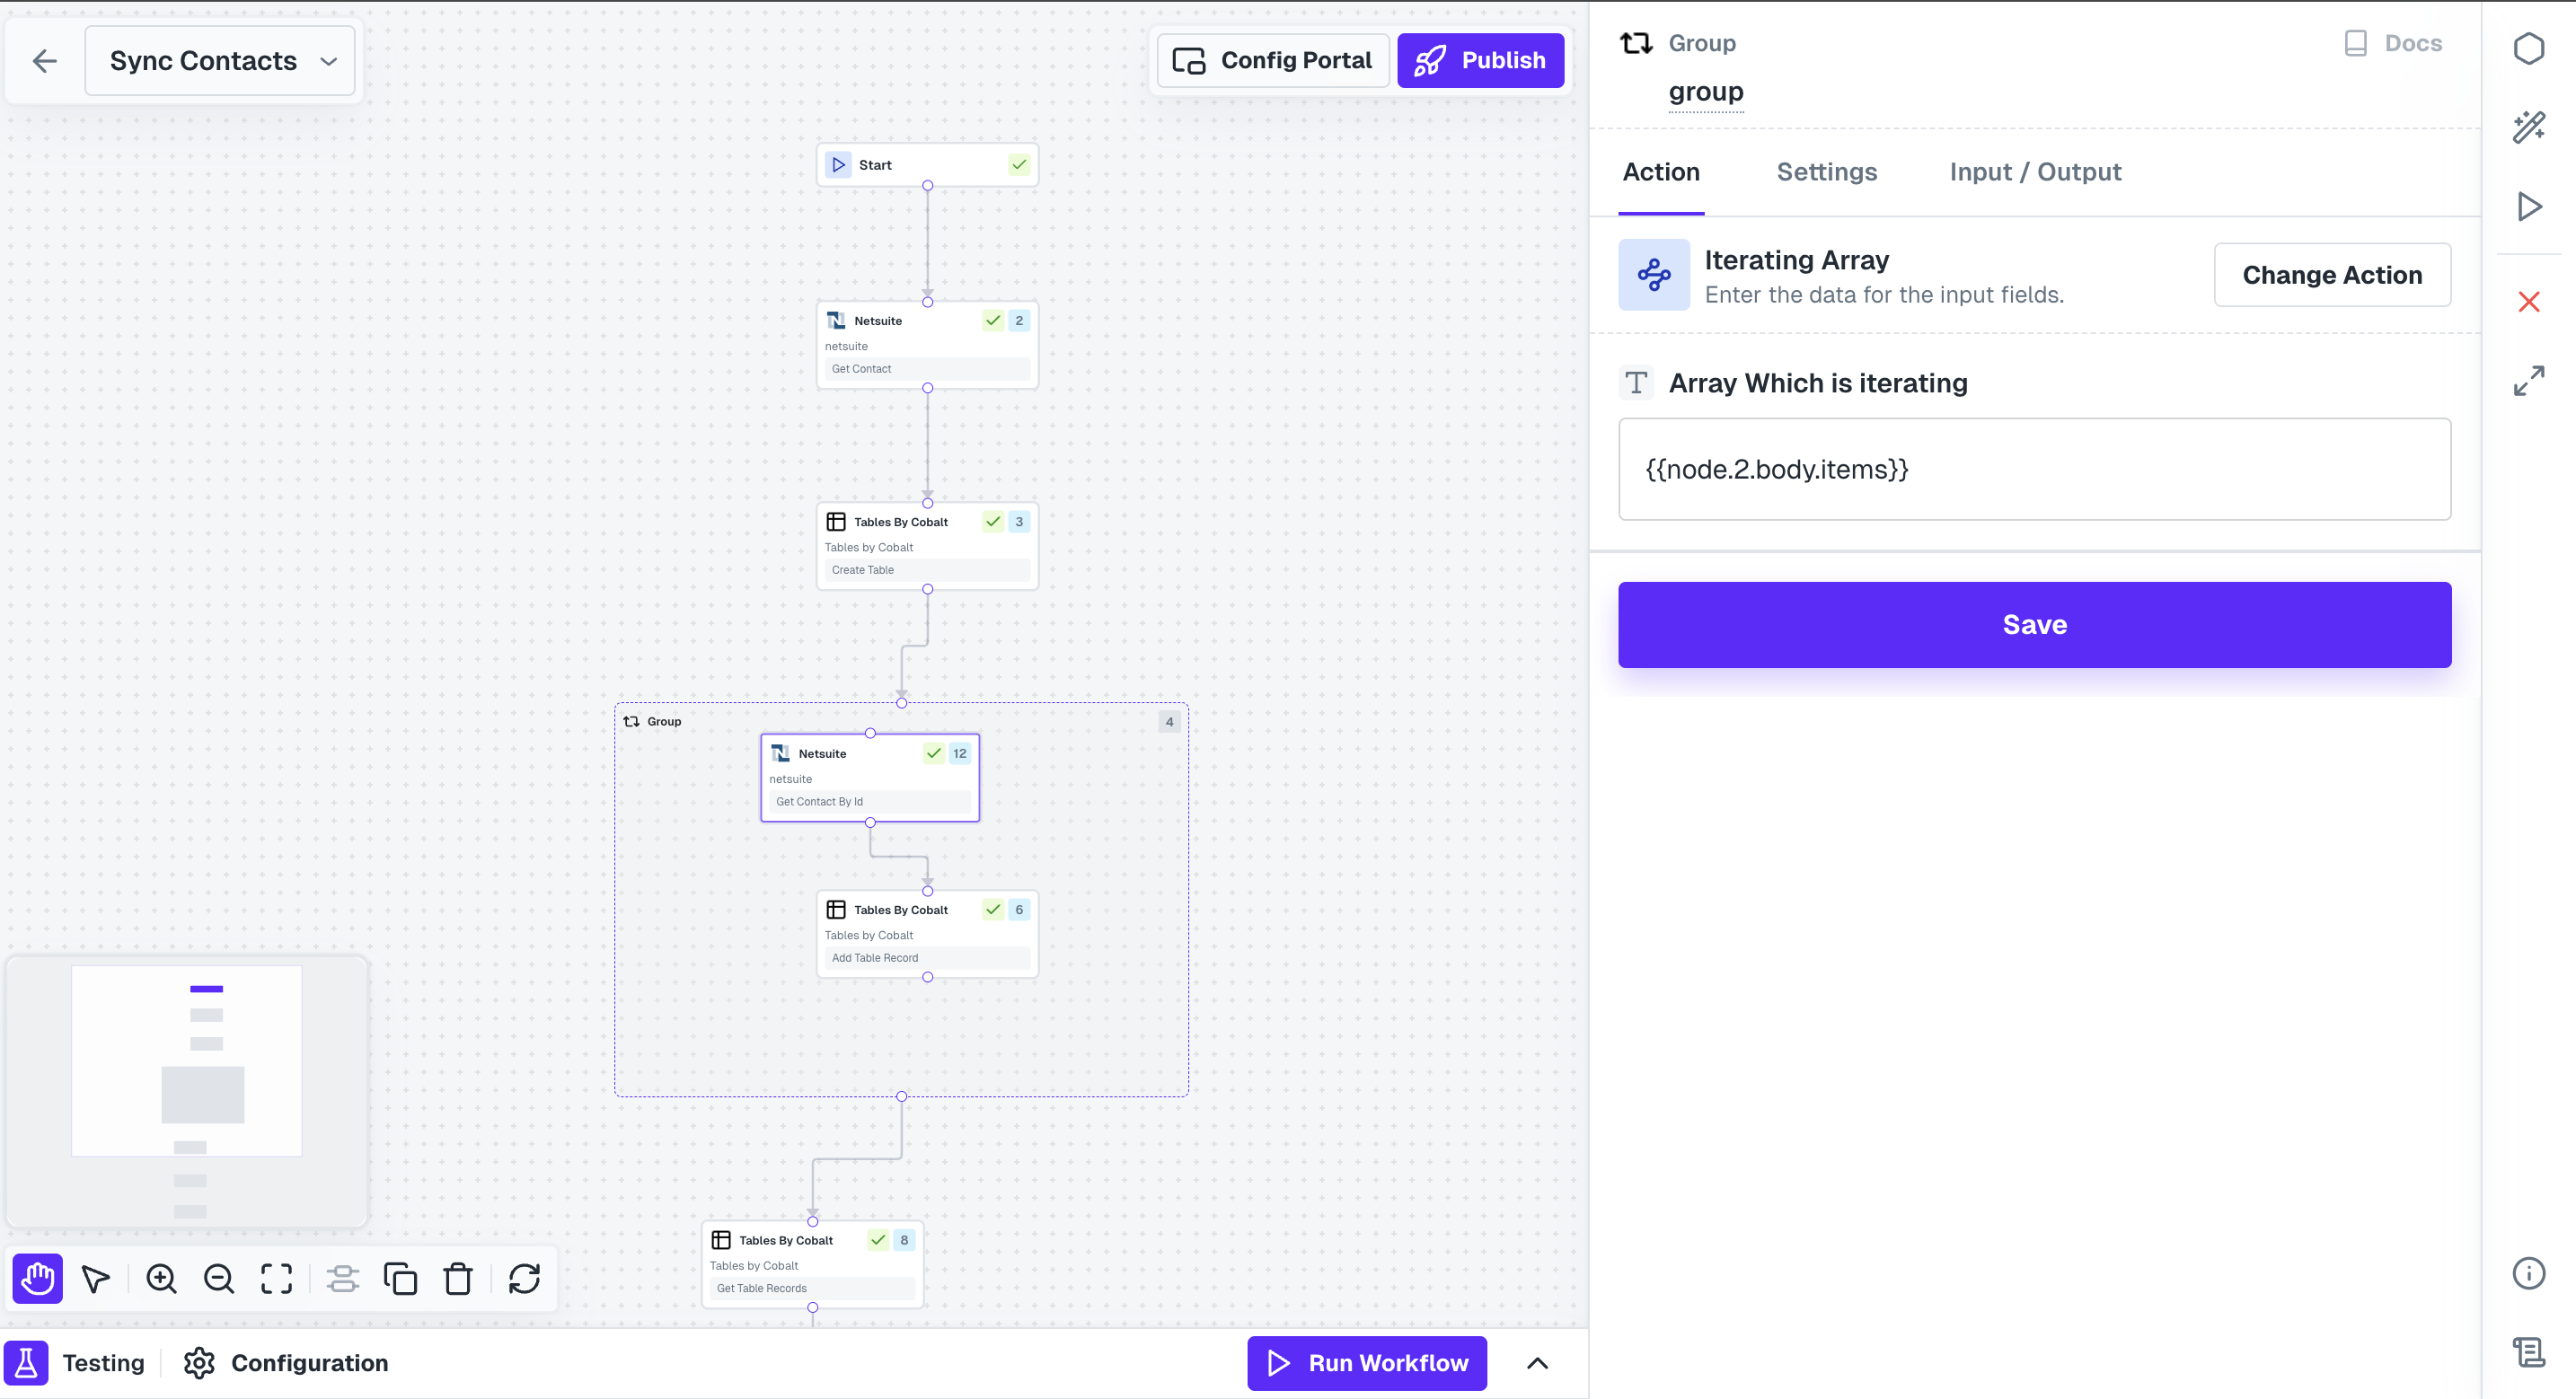Open the Sync Contacts workflow dropdown
This screenshot has height=1399, width=2576.
[x=330, y=60]
